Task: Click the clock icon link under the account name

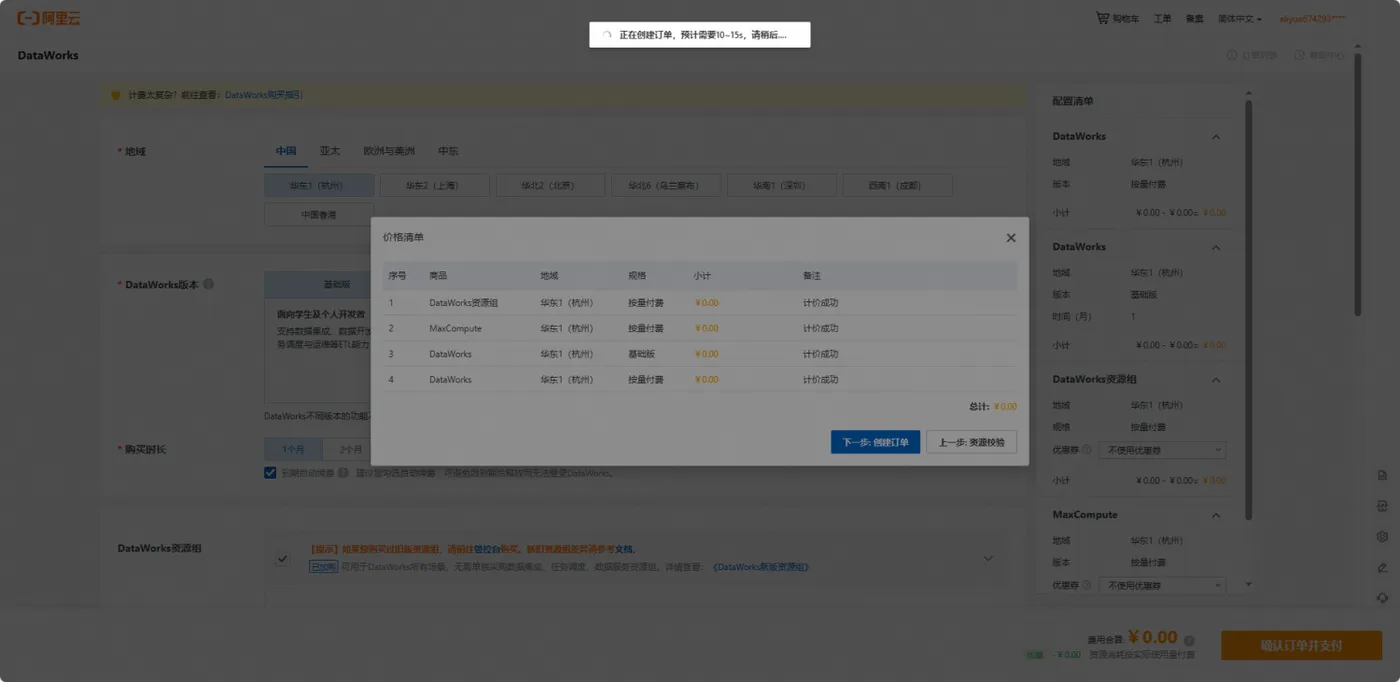Action: coord(1321,55)
